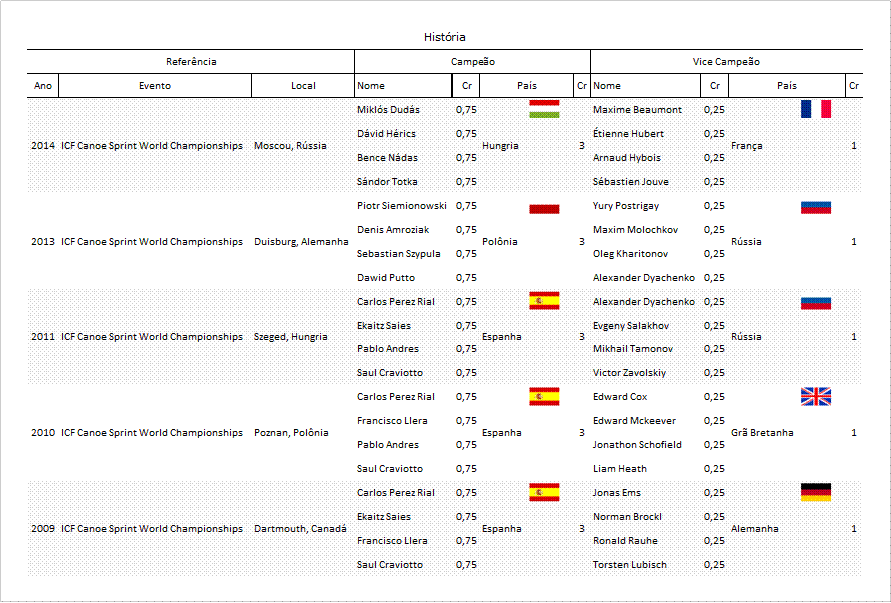The width and height of the screenshot is (891, 603).
Task: Click the Grã Bretanha country cell
Action: (x=762, y=433)
